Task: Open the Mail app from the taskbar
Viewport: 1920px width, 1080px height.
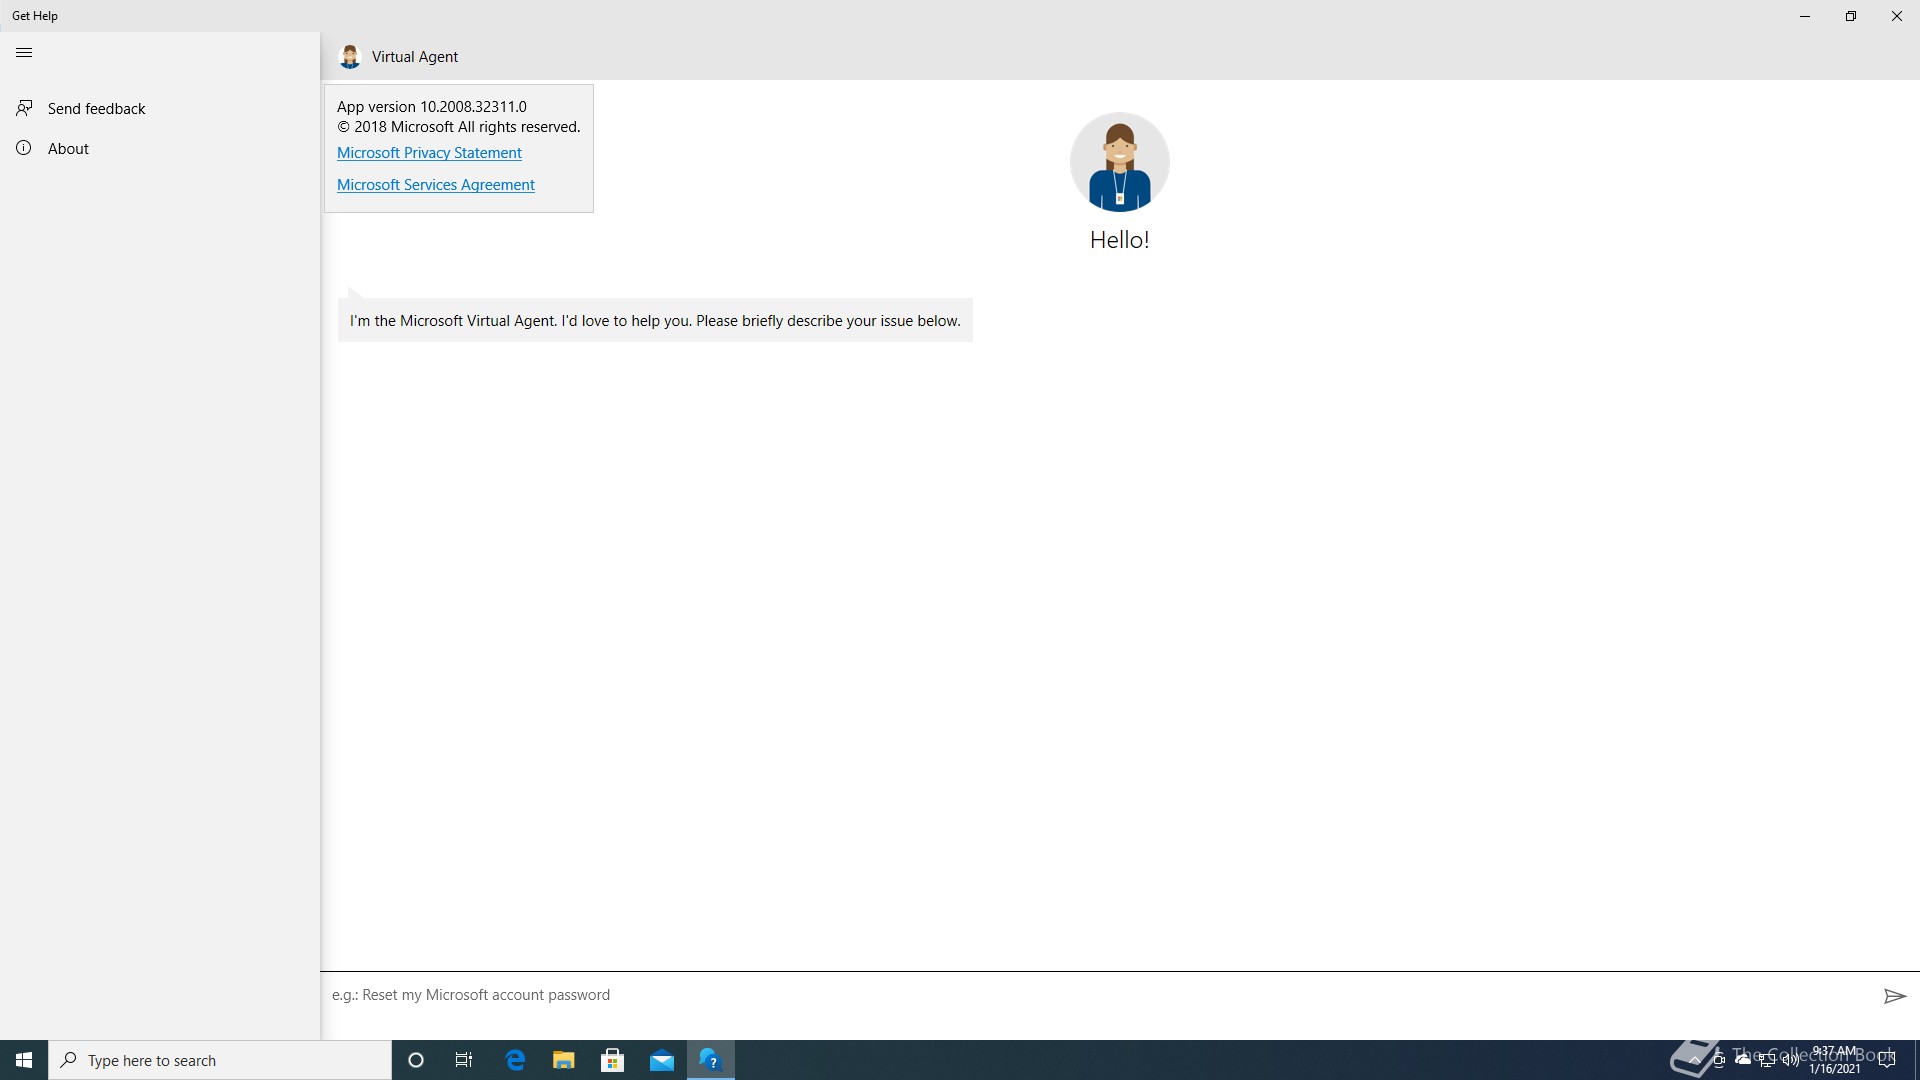Action: (662, 1060)
